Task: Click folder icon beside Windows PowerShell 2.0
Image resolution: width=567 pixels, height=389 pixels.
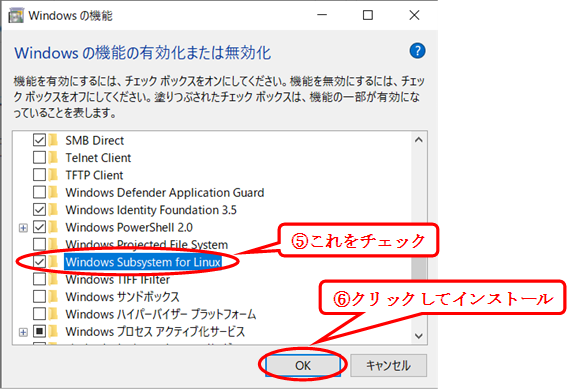Action: [53, 227]
